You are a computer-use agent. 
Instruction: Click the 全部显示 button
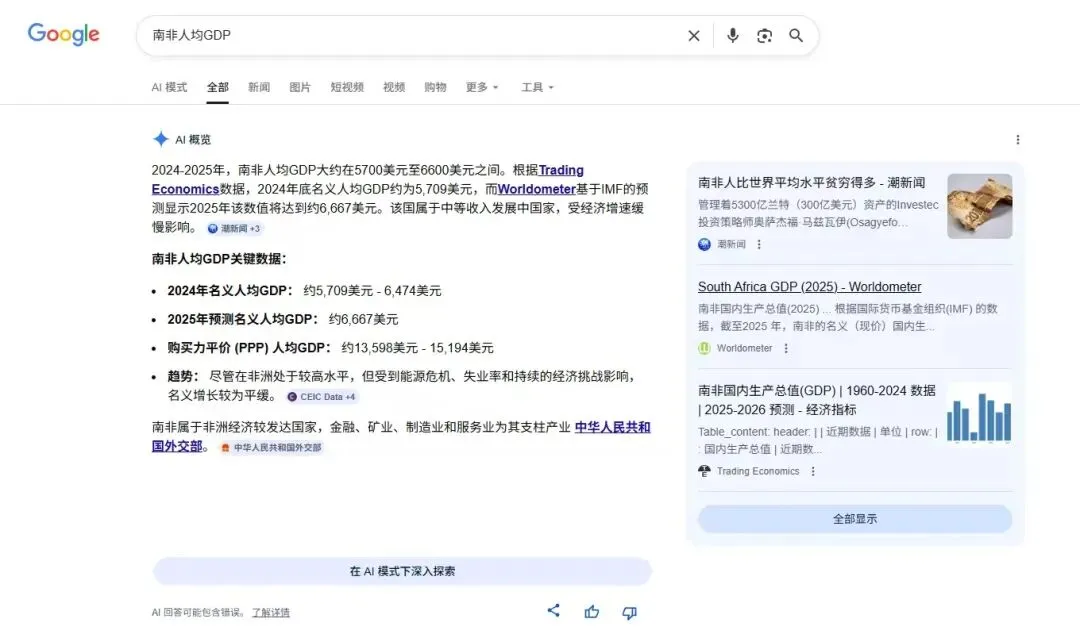[855, 519]
